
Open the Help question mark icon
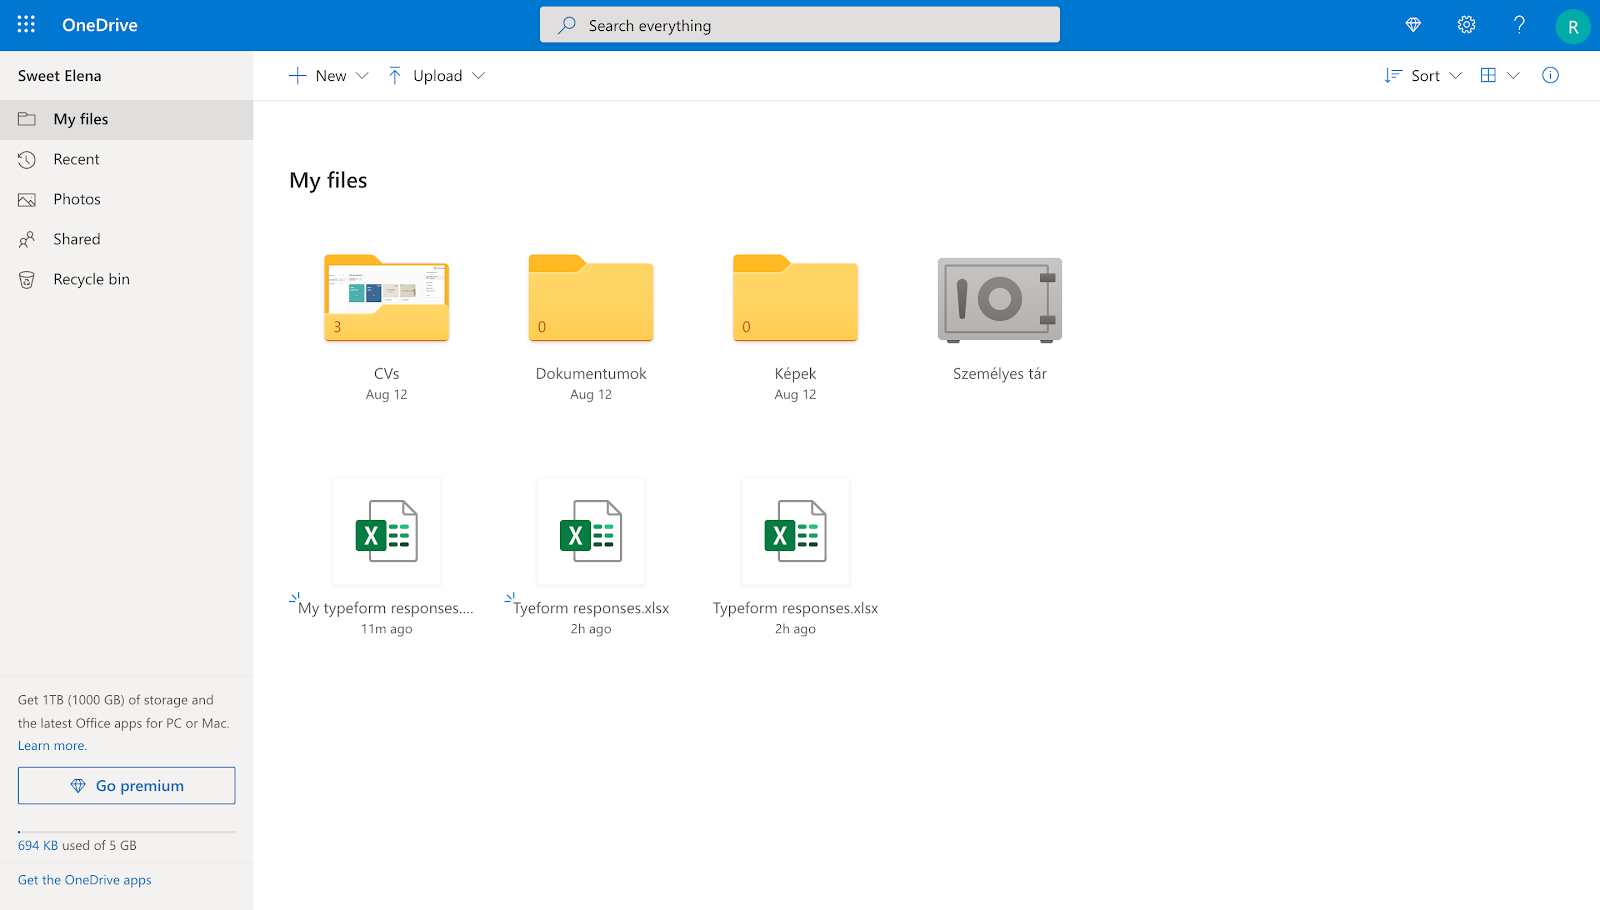click(x=1519, y=25)
